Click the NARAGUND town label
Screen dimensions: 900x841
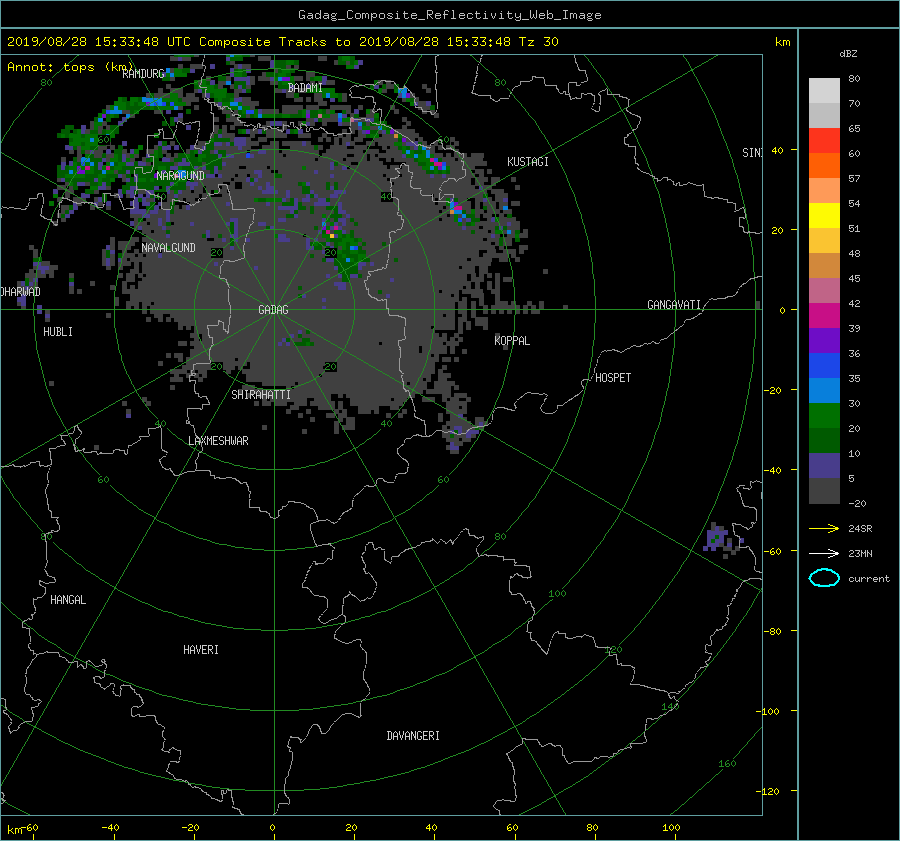pos(180,176)
